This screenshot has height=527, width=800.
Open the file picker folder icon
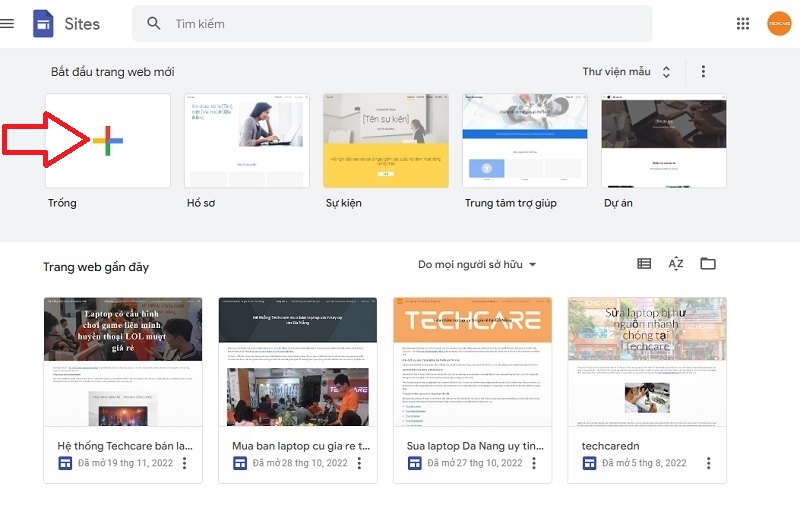click(x=708, y=264)
